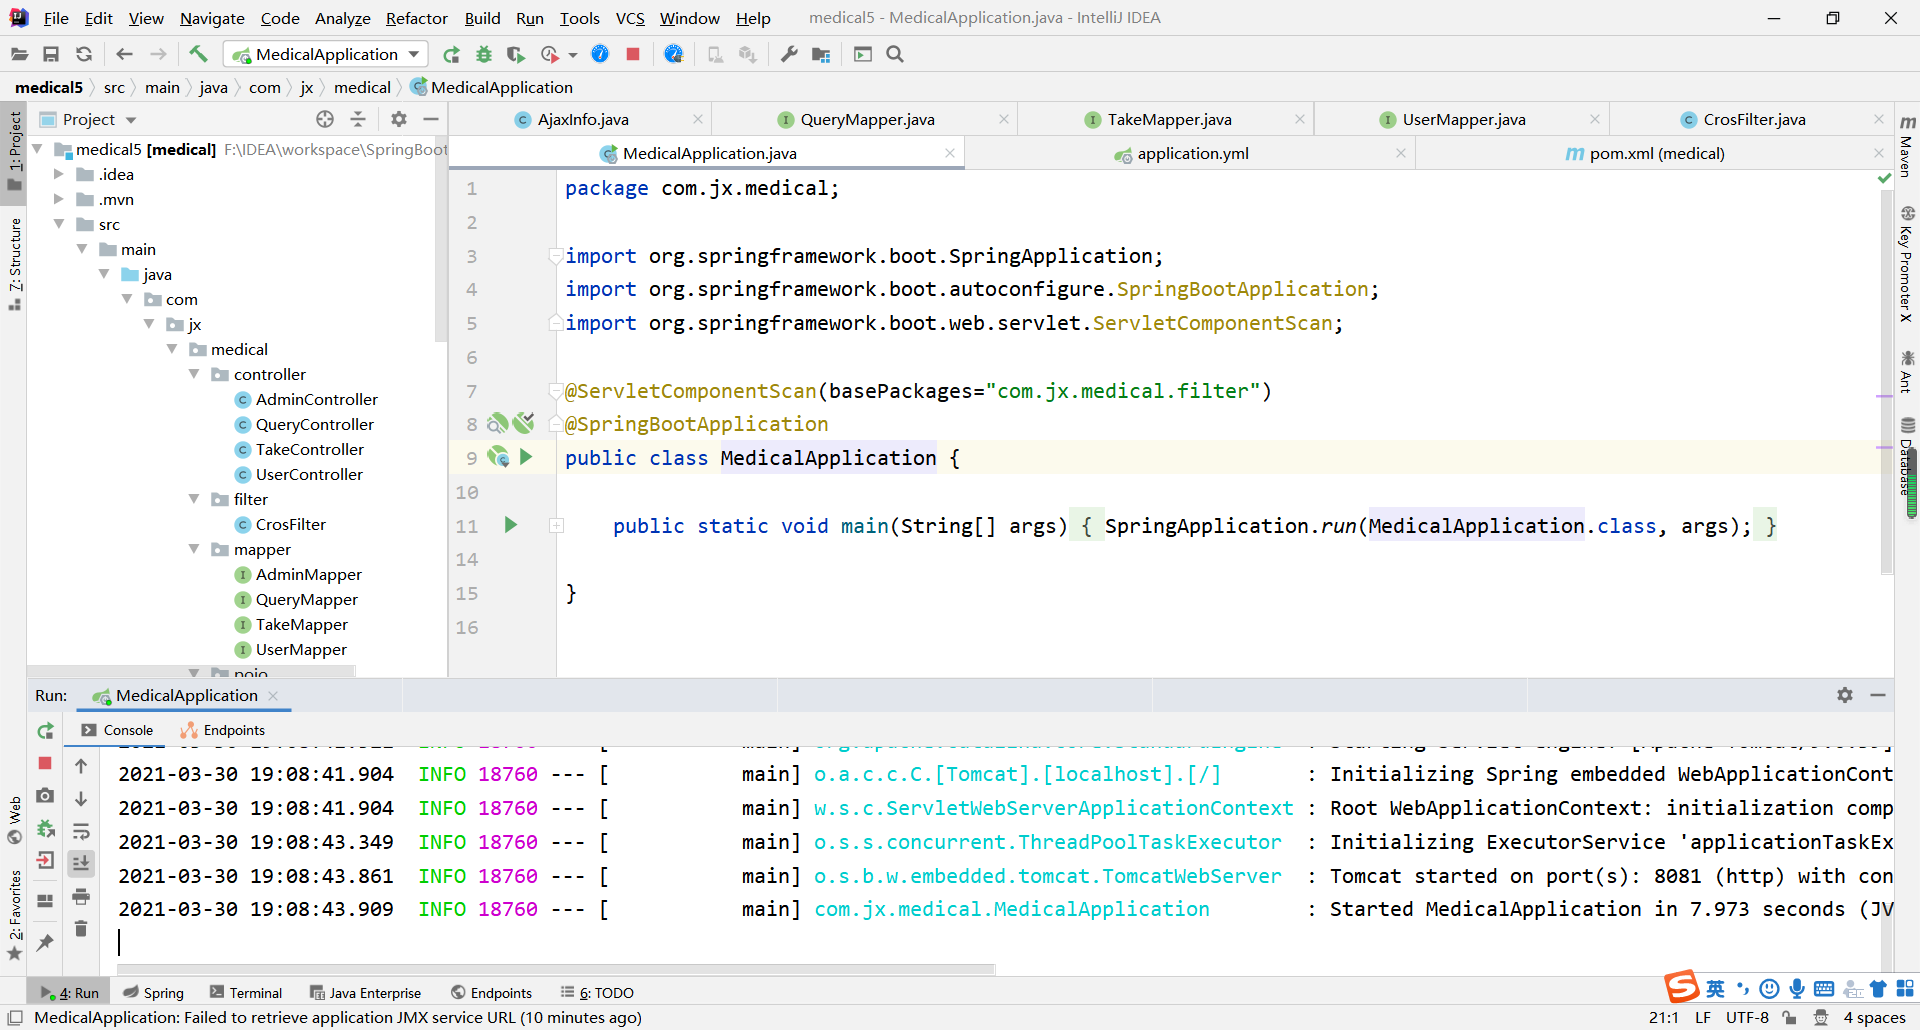
Task: Clear console with the trash icon
Action: [81, 929]
